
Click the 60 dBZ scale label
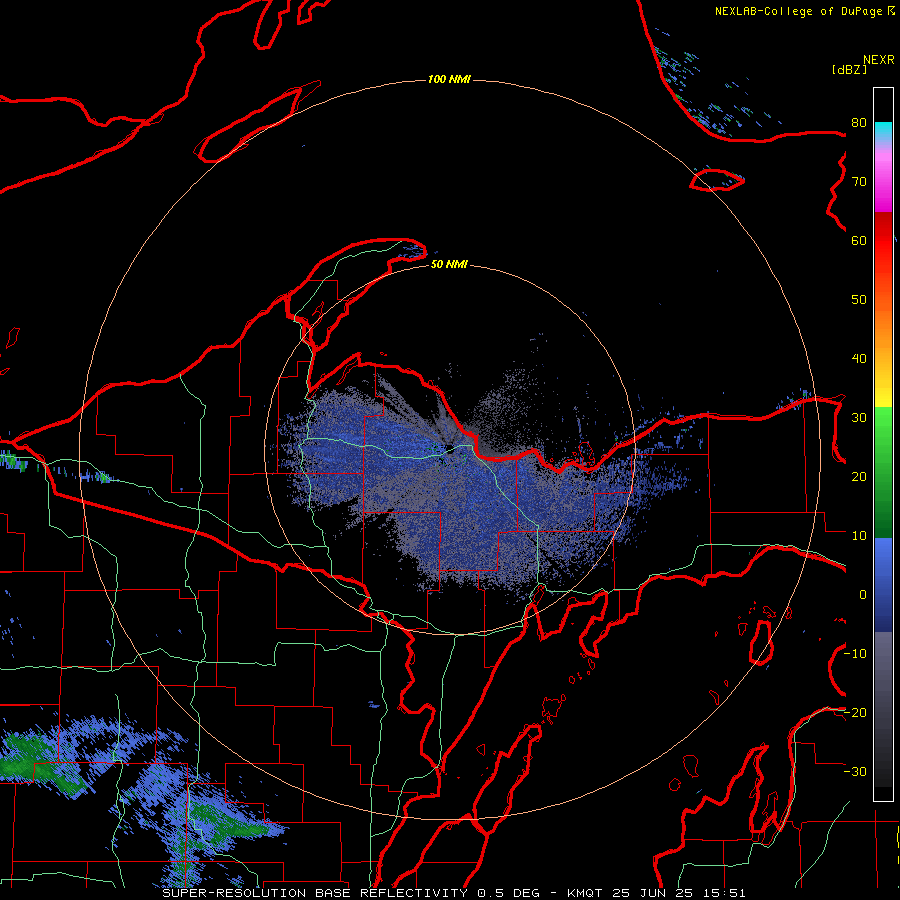(x=859, y=240)
